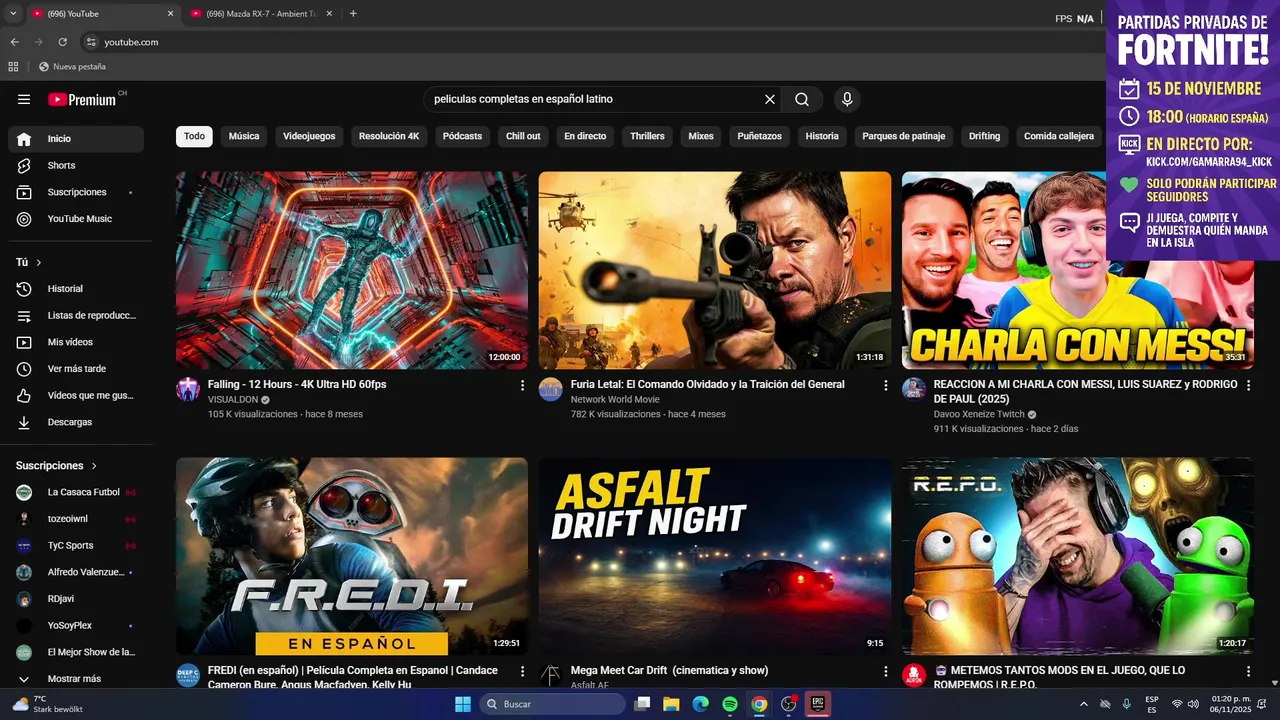This screenshot has width=1280, height=720.
Task: Play Asfalt Drift Night thumbnail
Action: point(715,556)
